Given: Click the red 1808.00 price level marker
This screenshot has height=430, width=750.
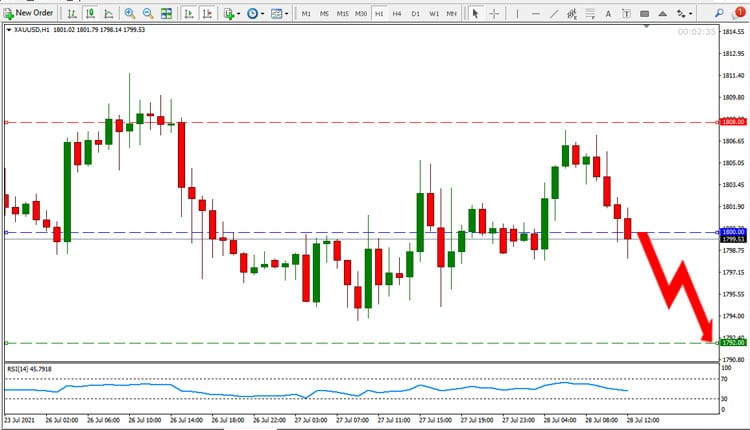Looking at the screenshot, I should coord(733,122).
